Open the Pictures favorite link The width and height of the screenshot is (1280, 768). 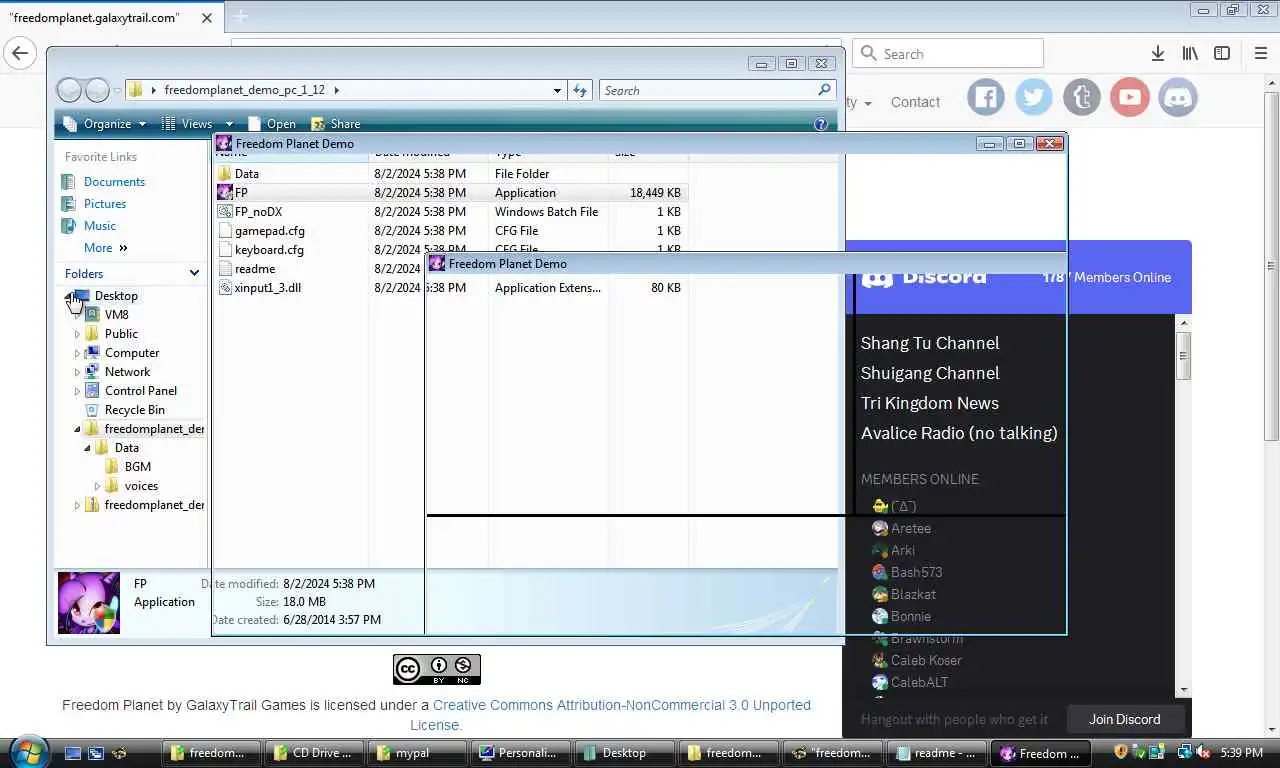point(105,204)
